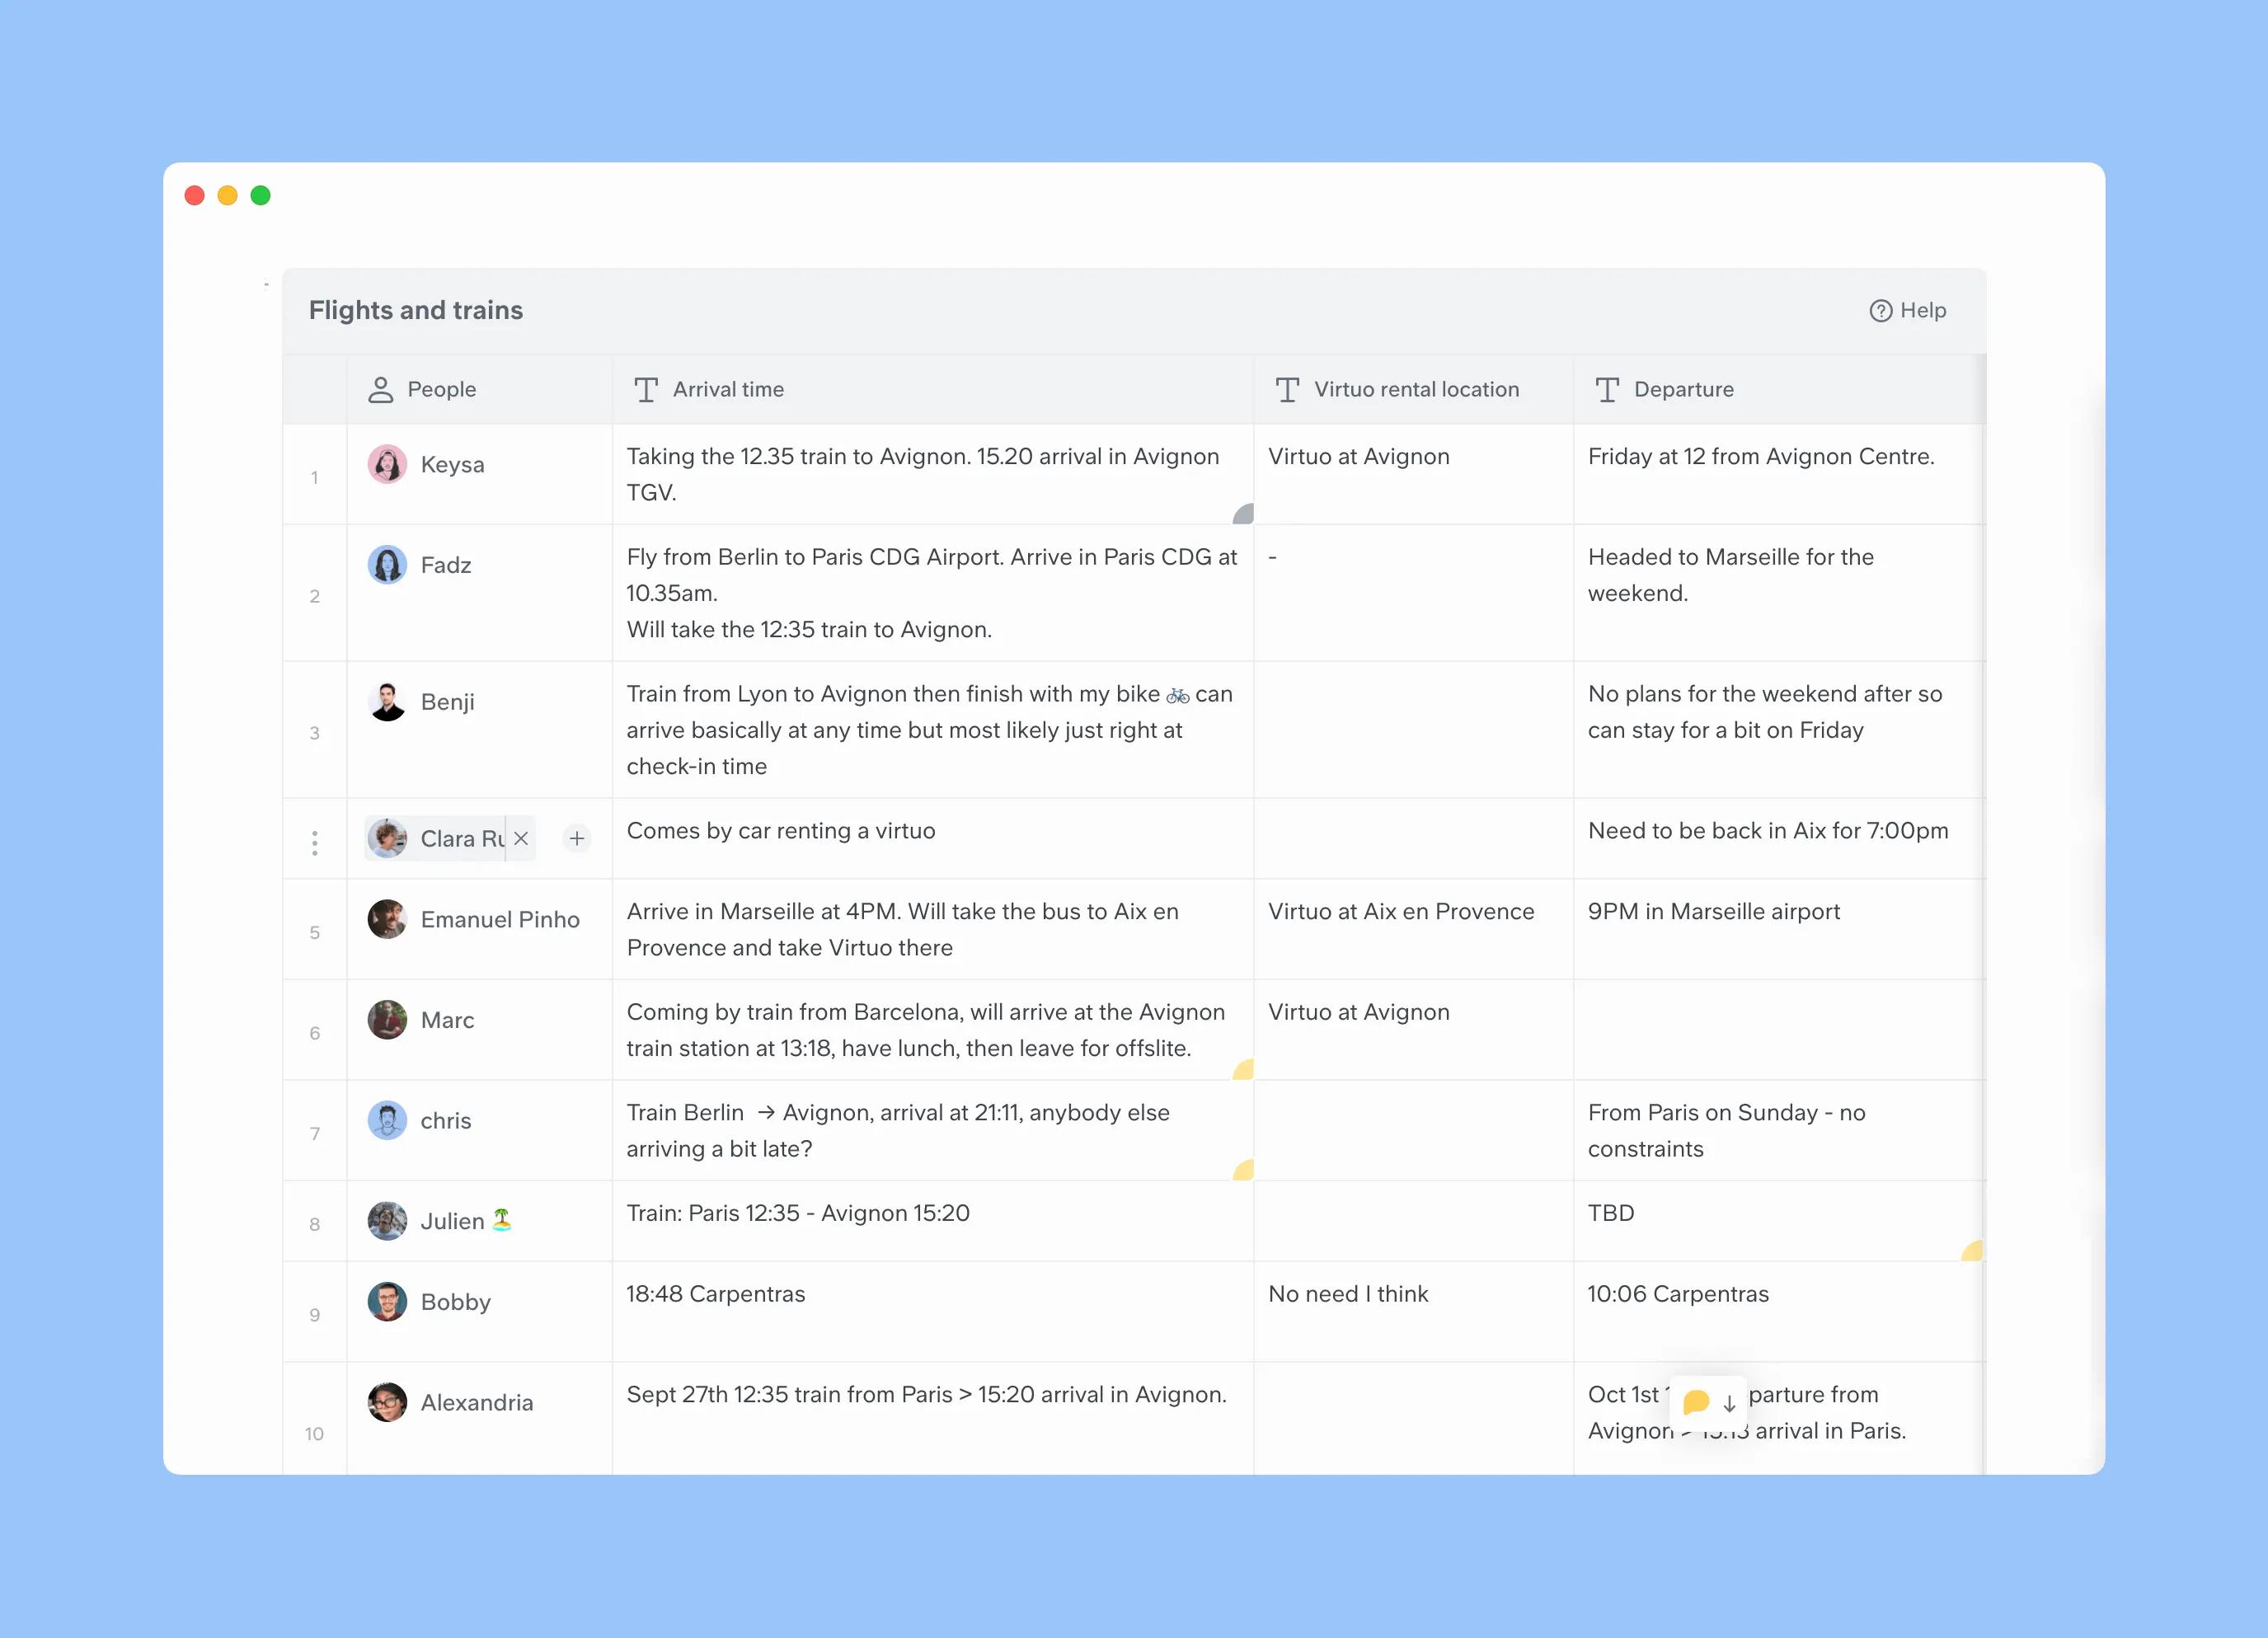Select cell 'Coming by train from Barcelona'
Image resolution: width=2268 pixels, height=1638 pixels.
click(x=933, y=1030)
